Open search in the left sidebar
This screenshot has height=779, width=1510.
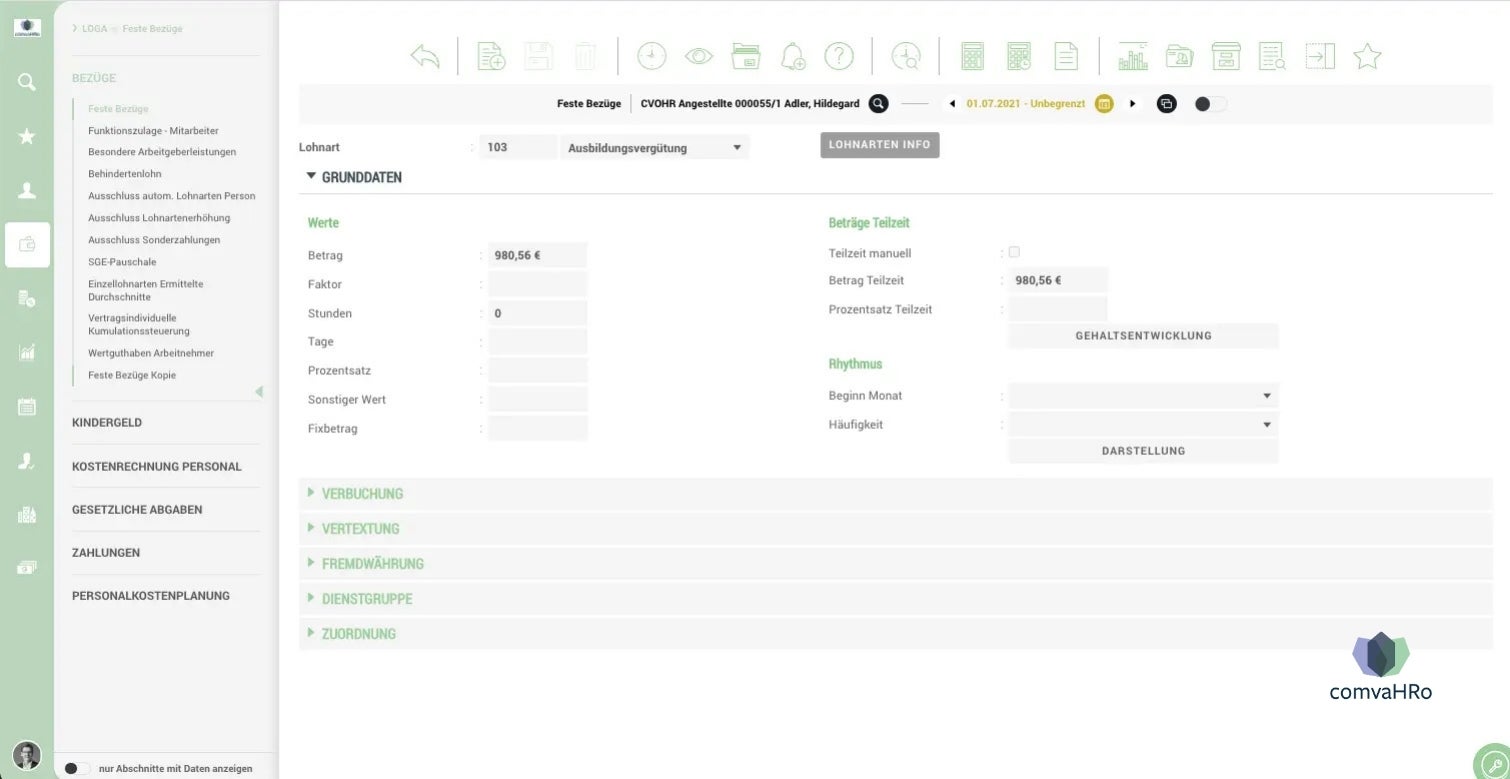[27, 82]
